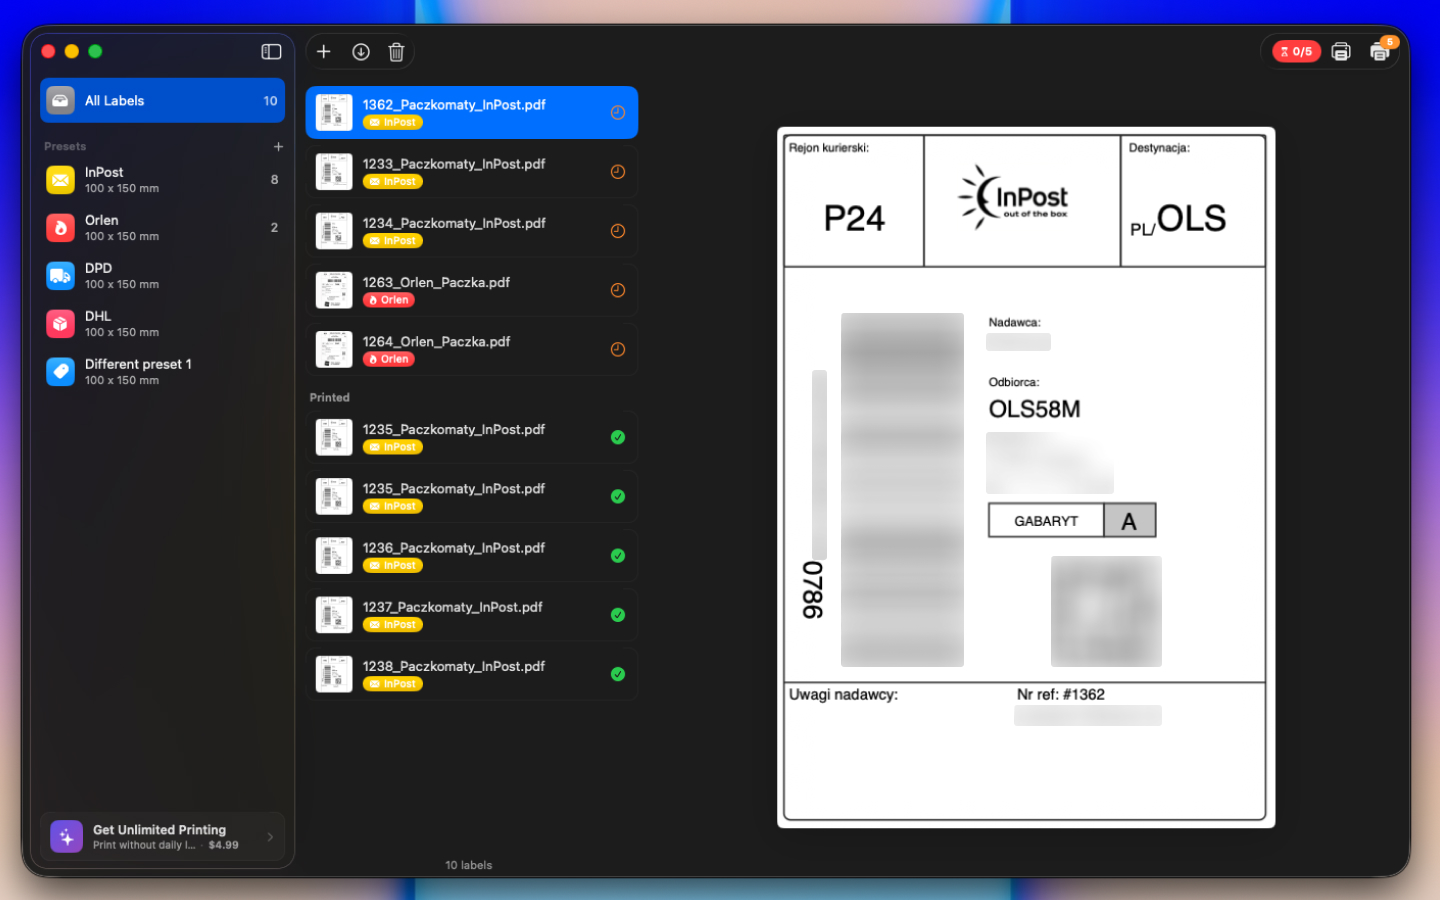Click InPost tag on 1237 label

tap(393, 625)
